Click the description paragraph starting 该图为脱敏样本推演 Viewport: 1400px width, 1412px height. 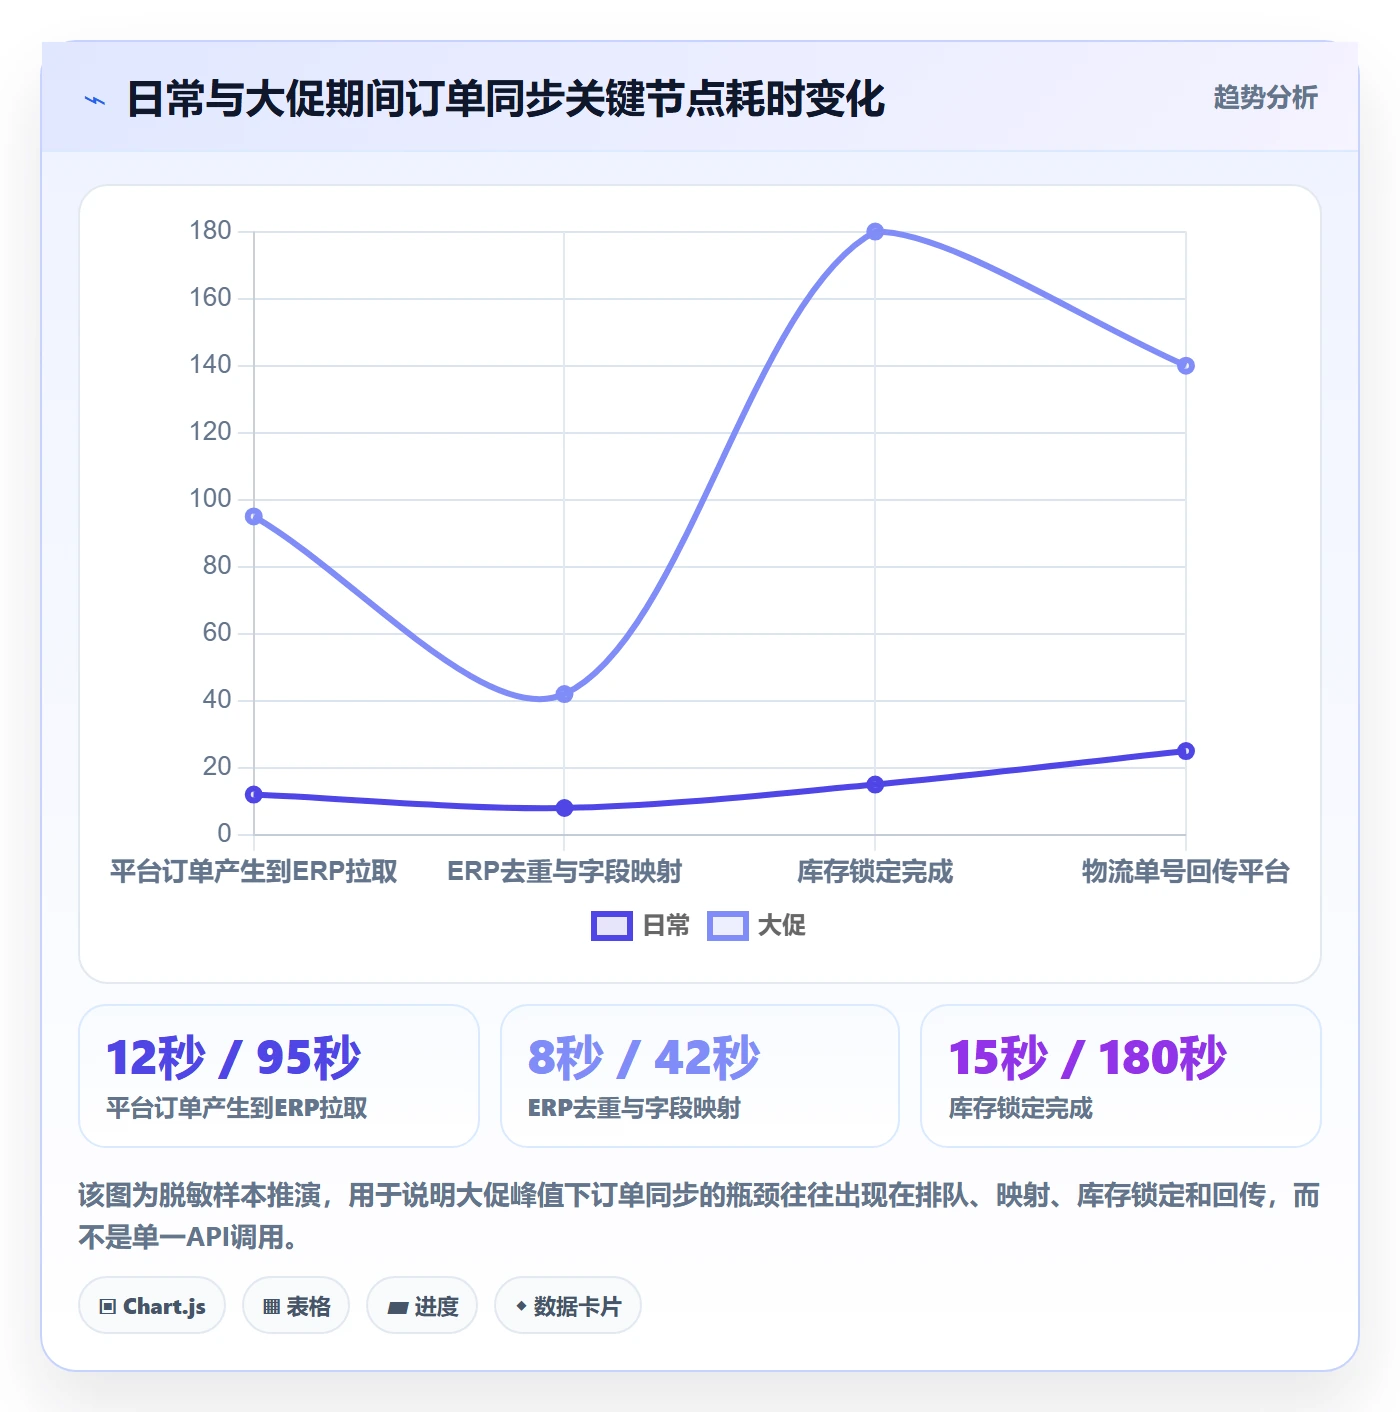700,1216
